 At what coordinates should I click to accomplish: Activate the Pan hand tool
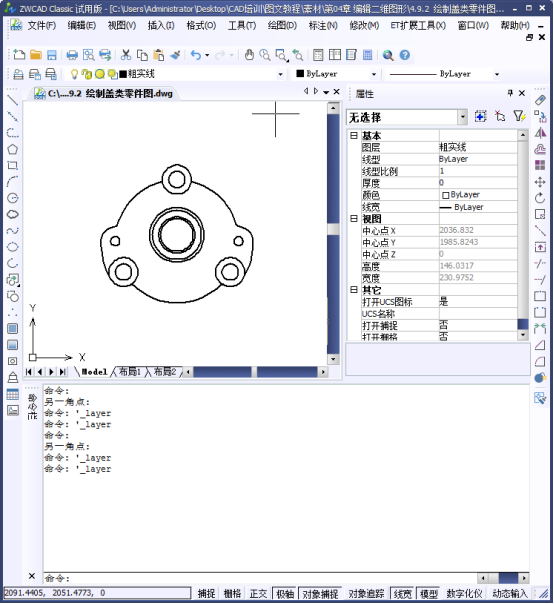click(249, 55)
